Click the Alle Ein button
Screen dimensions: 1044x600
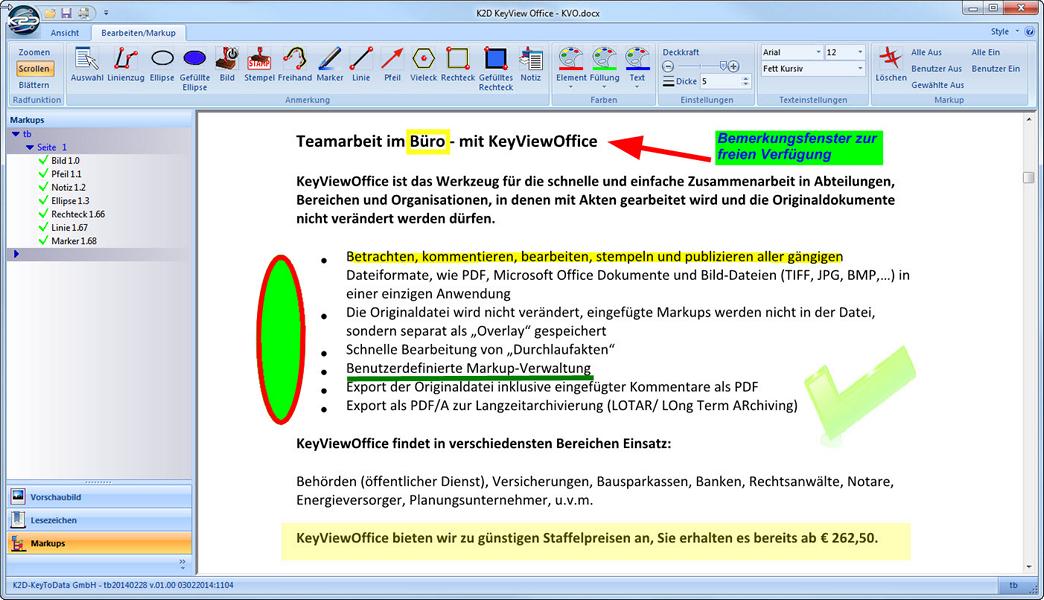click(x=985, y=52)
